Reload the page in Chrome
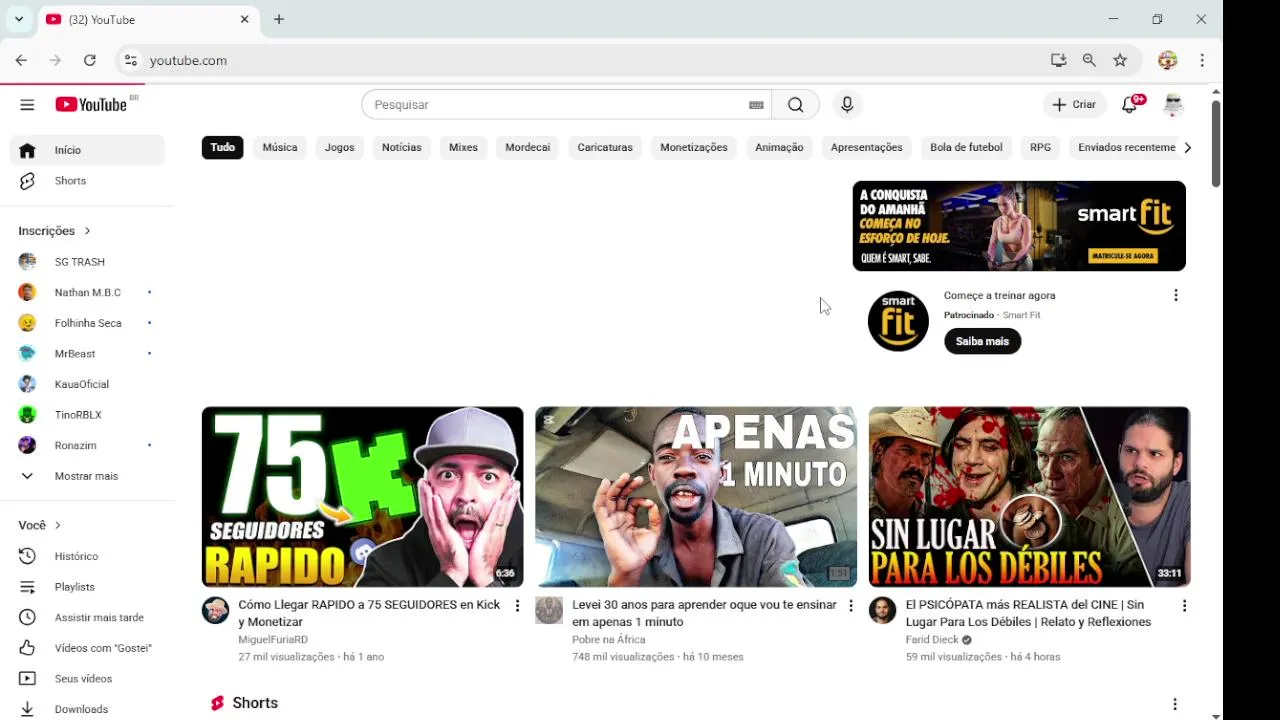 (90, 60)
